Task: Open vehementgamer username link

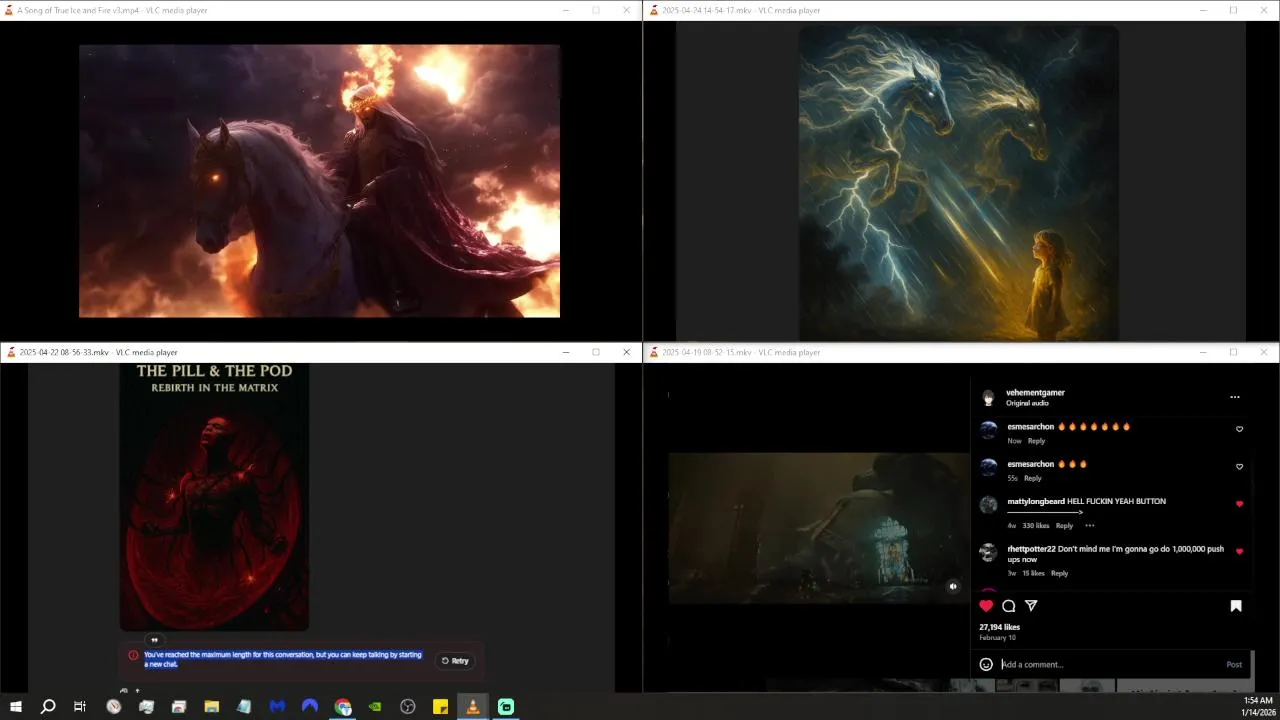Action: [1035, 393]
